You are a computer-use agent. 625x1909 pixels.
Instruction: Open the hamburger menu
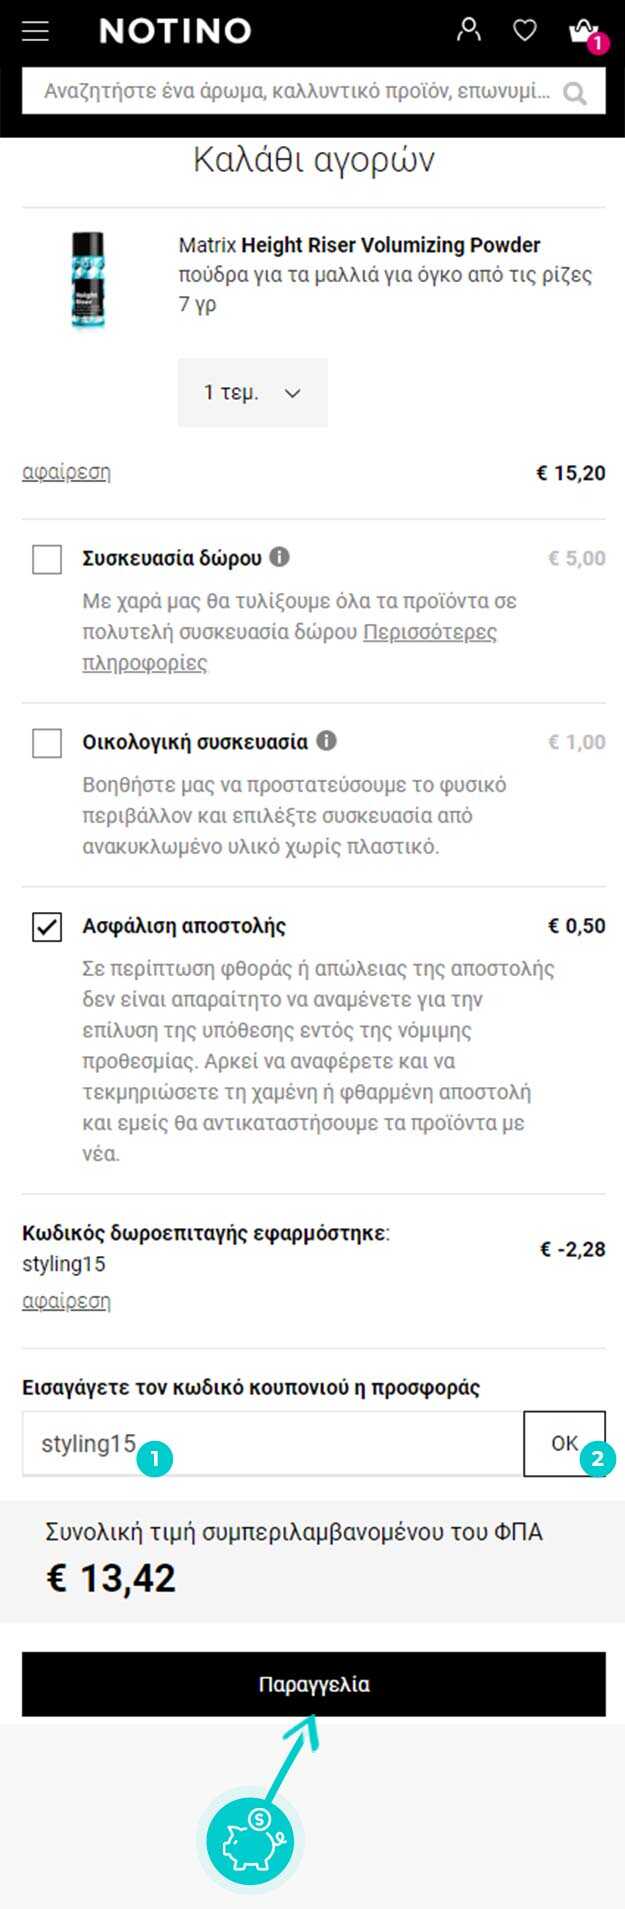[x=35, y=30]
